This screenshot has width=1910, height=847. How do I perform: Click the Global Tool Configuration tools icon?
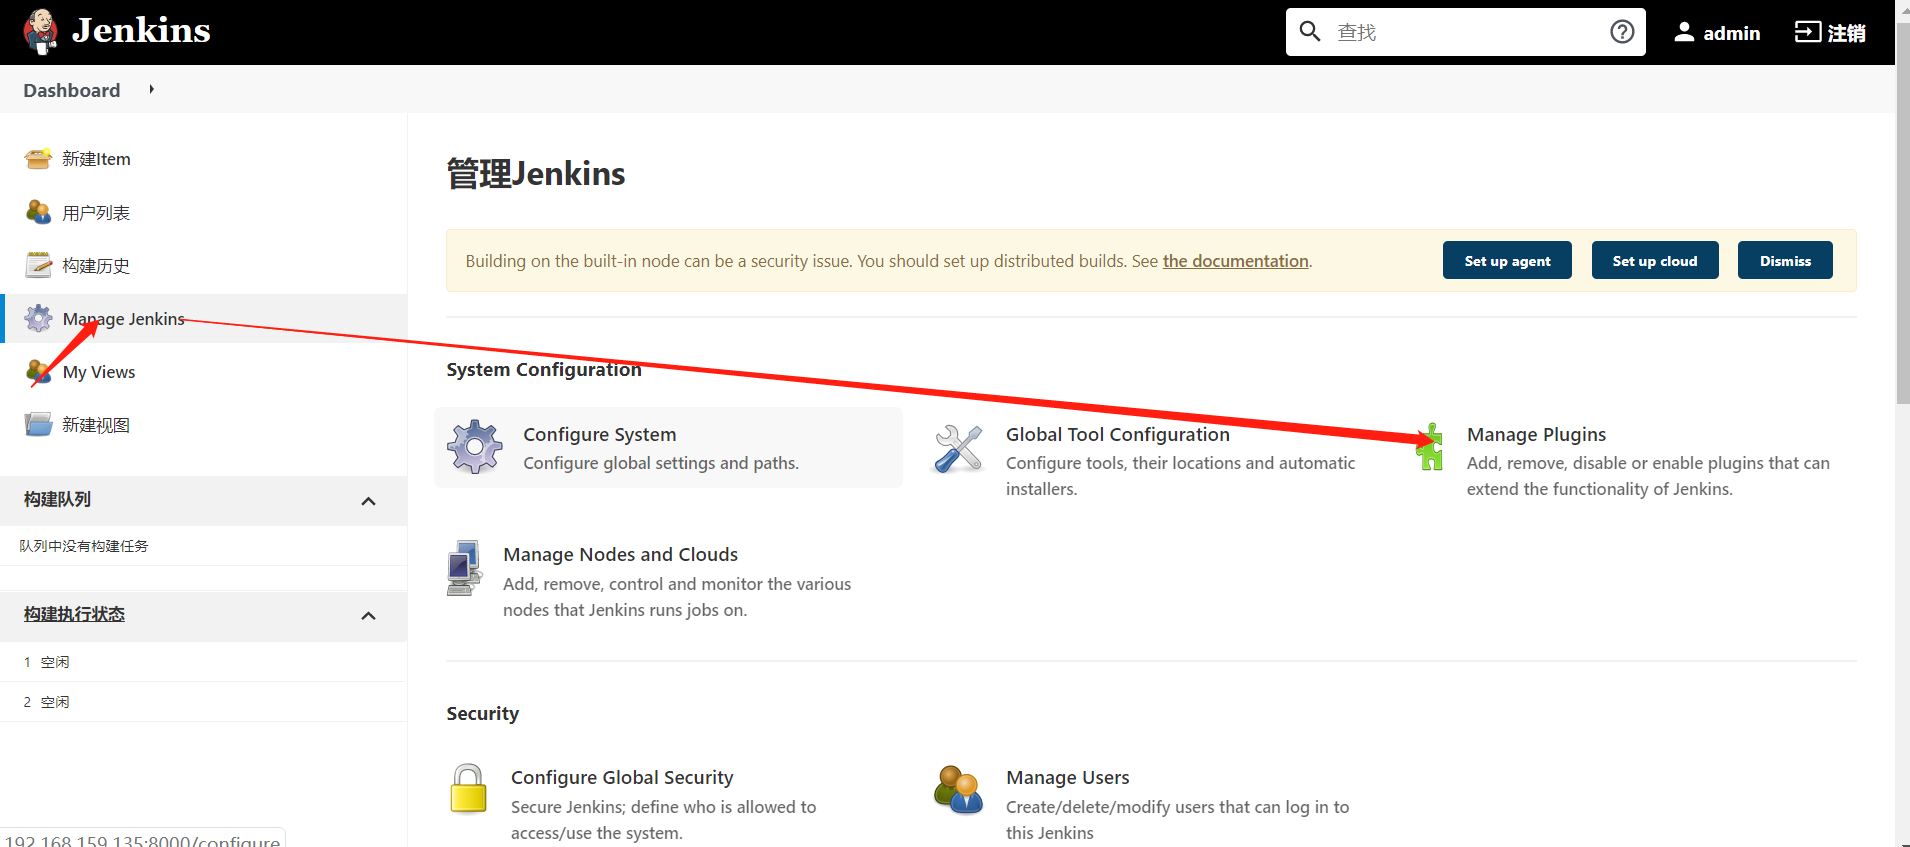click(958, 448)
